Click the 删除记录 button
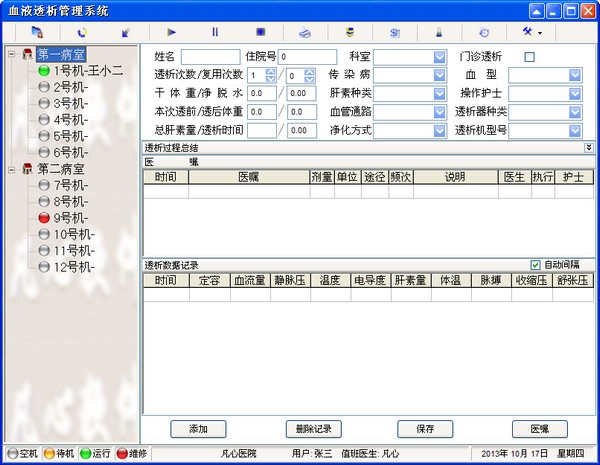This screenshot has height=465, width=600. point(313,429)
